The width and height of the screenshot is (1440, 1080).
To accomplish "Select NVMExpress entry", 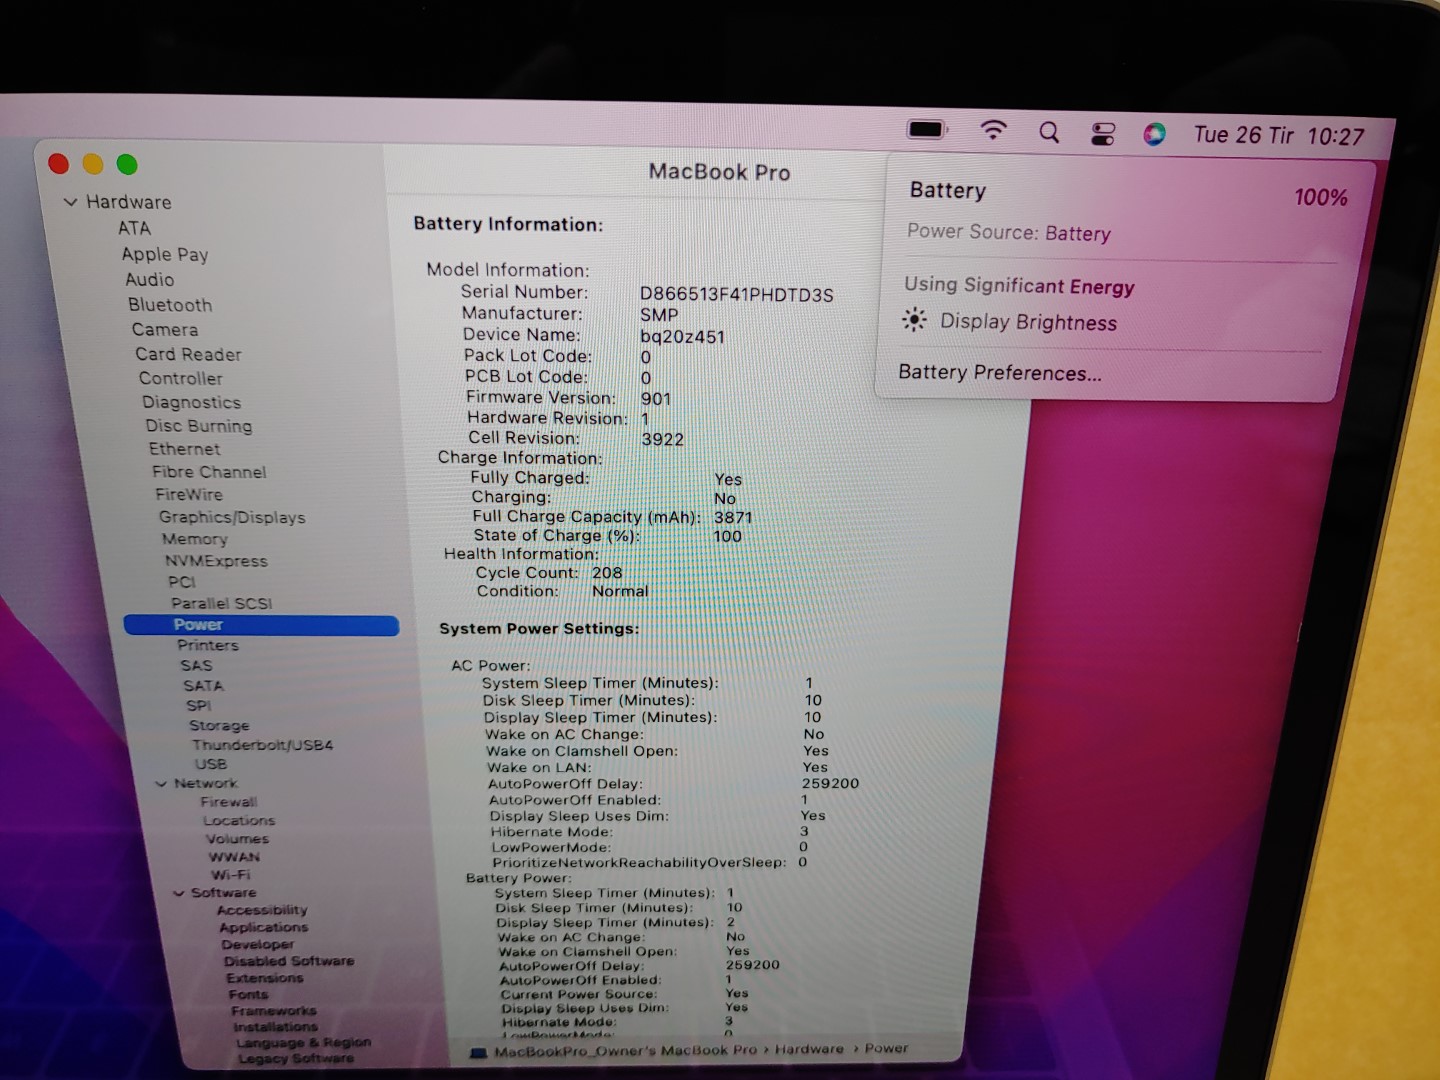I will [x=216, y=561].
